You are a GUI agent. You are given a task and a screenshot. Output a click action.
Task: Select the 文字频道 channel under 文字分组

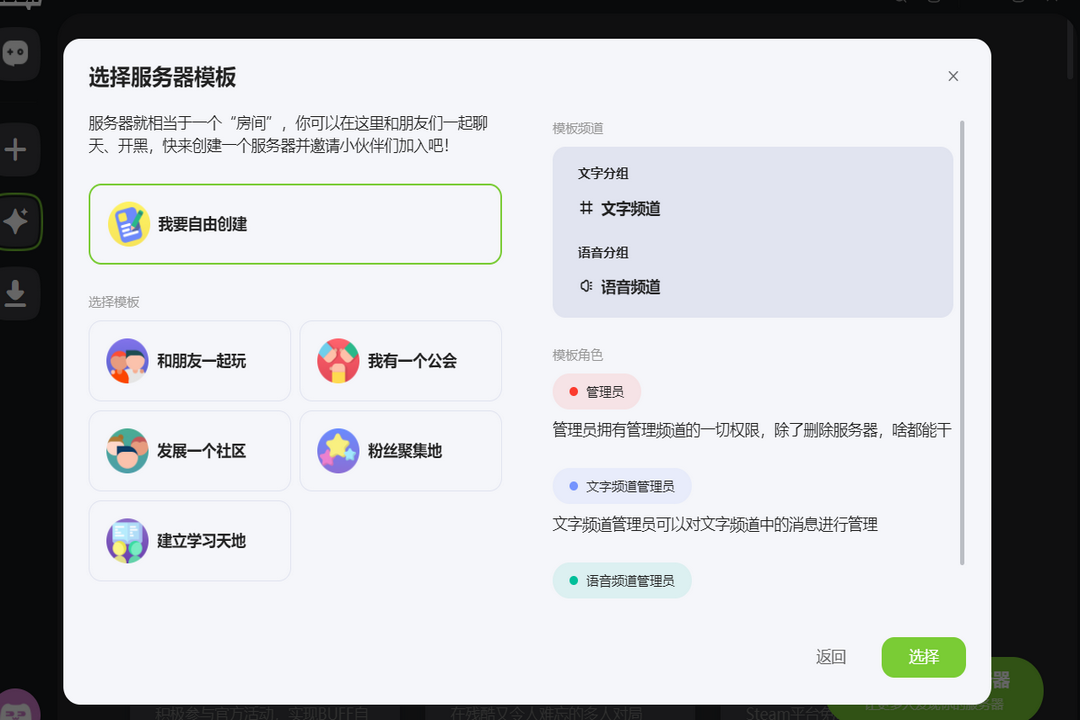[620, 209]
